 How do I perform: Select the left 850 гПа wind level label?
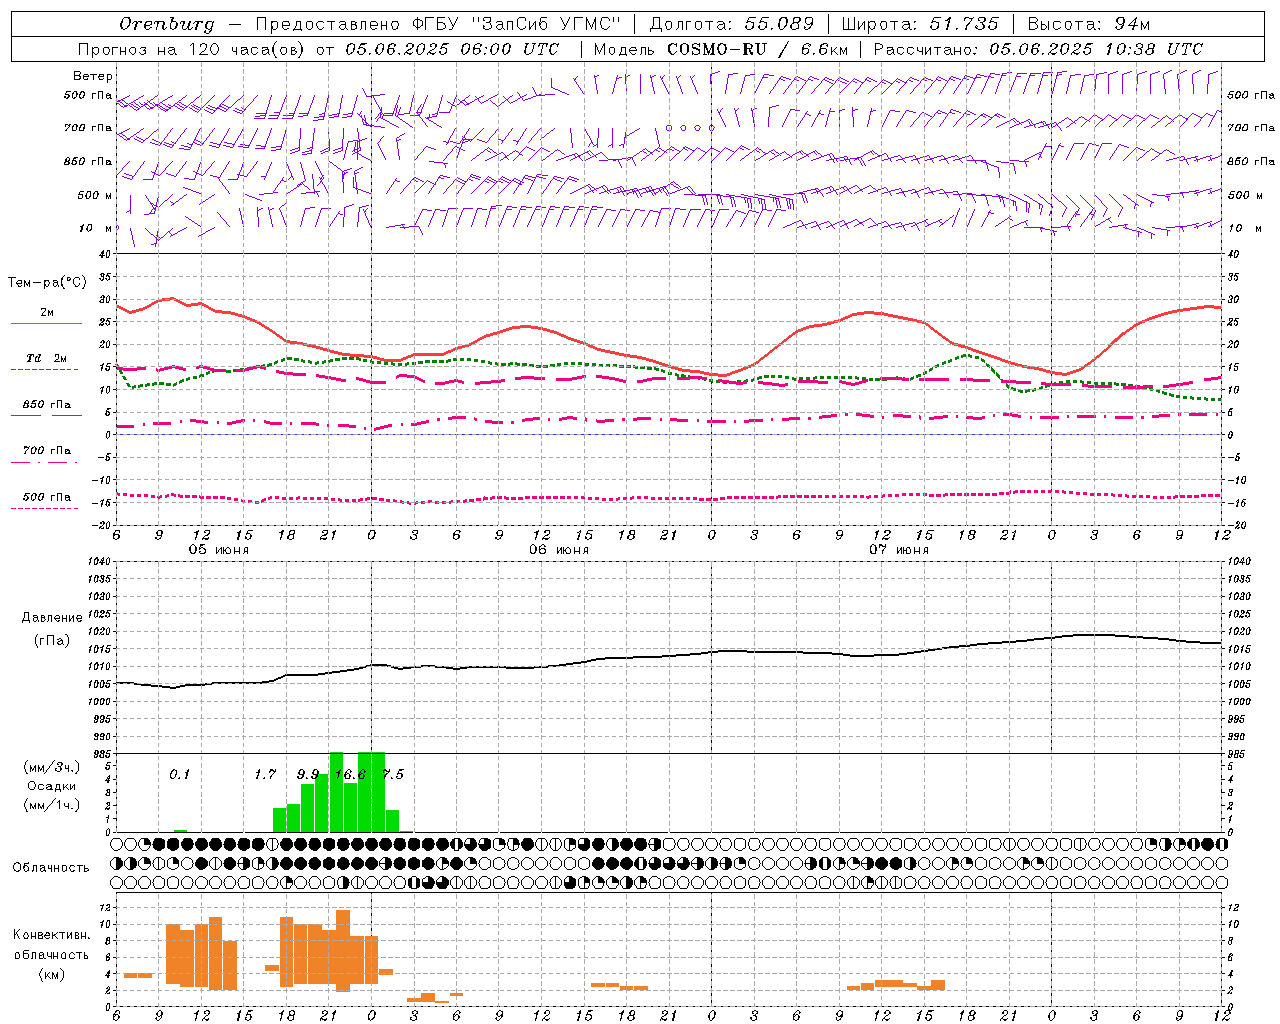pyautogui.click(x=88, y=161)
